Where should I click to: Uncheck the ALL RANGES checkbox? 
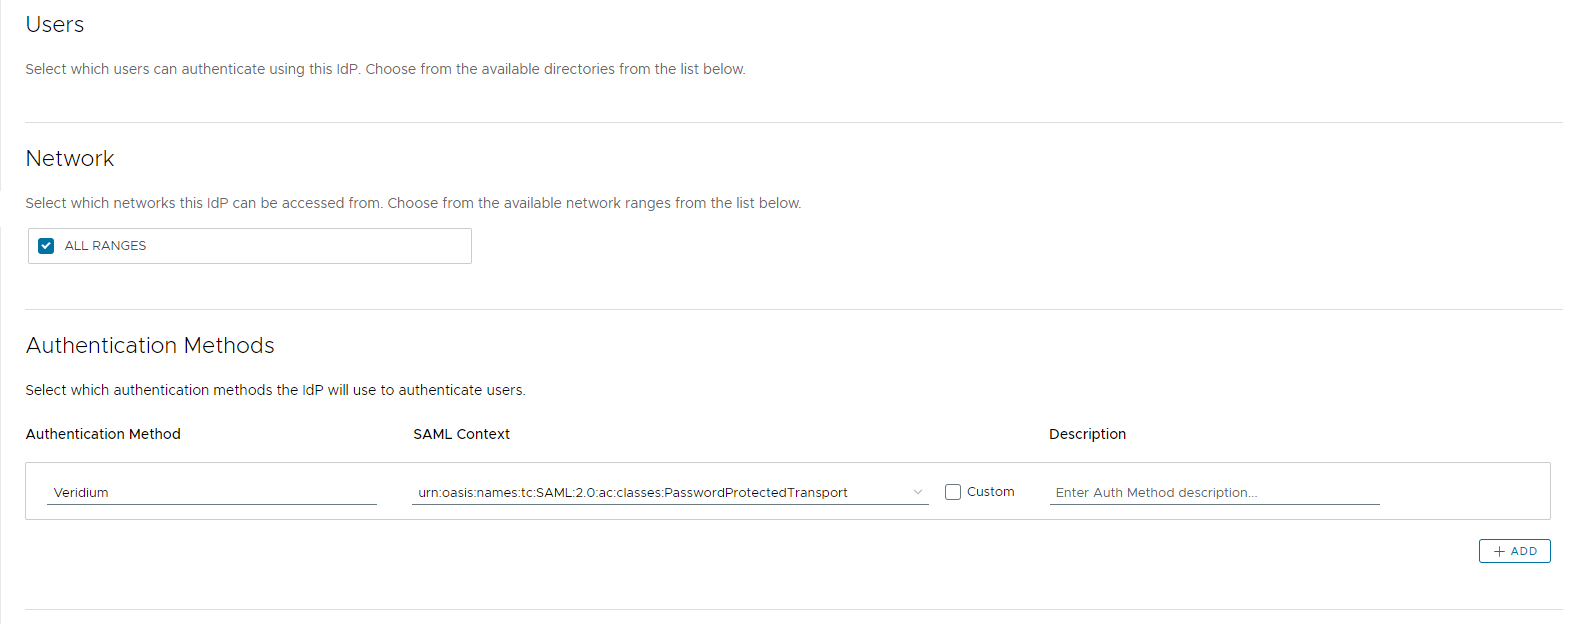[x=46, y=246]
